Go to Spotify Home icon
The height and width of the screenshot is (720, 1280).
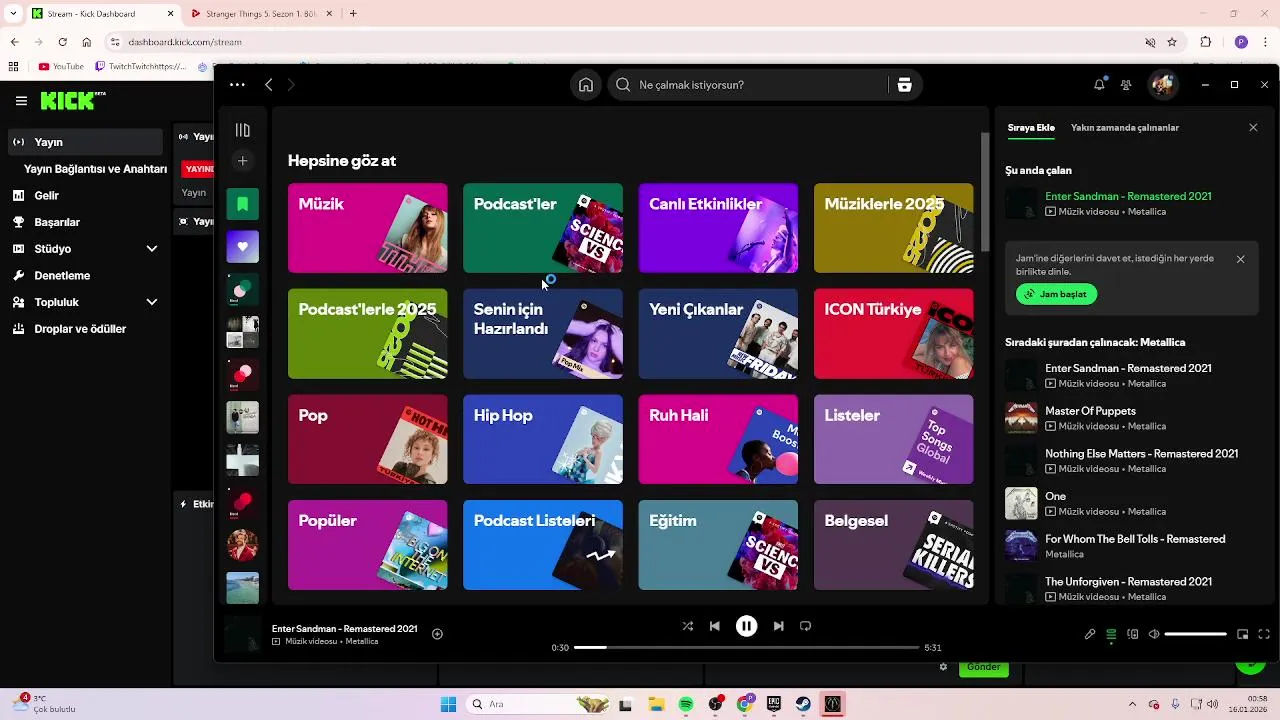[x=586, y=85]
